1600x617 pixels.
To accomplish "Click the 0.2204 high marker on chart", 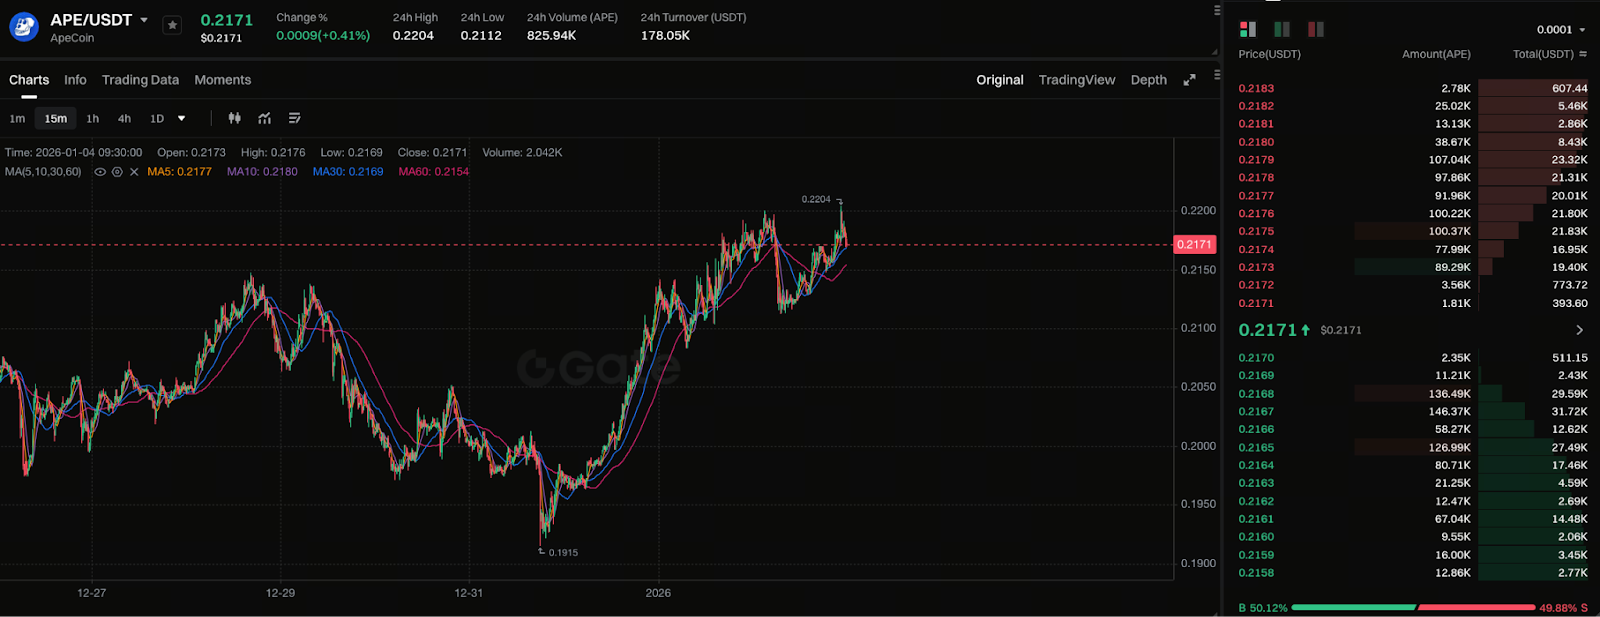I will [816, 199].
